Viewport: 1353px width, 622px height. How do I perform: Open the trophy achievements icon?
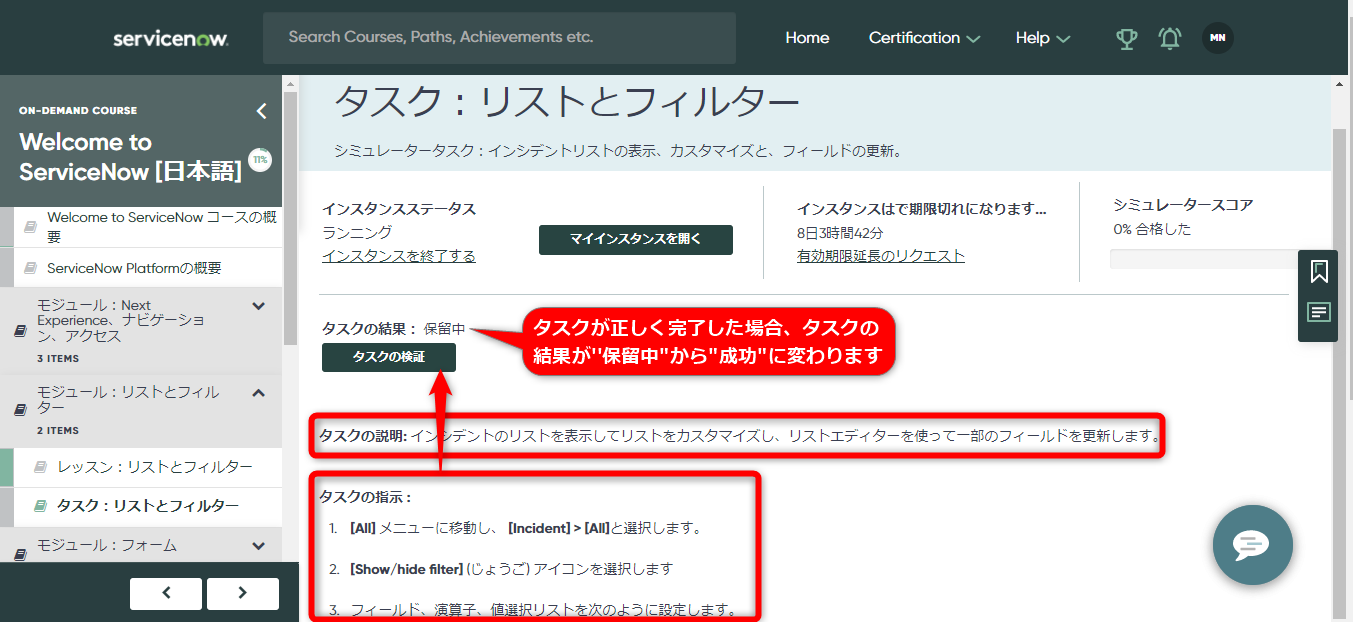tap(1127, 37)
